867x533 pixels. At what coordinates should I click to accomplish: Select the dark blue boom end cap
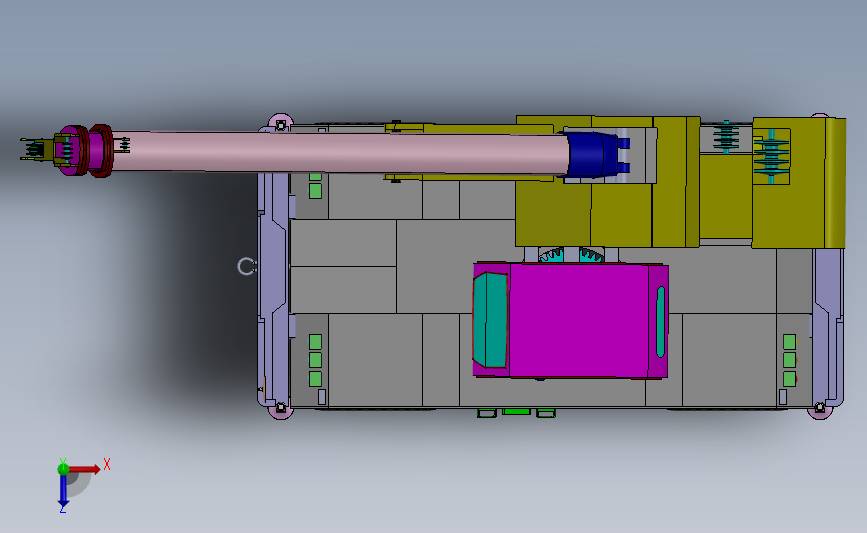593,154
